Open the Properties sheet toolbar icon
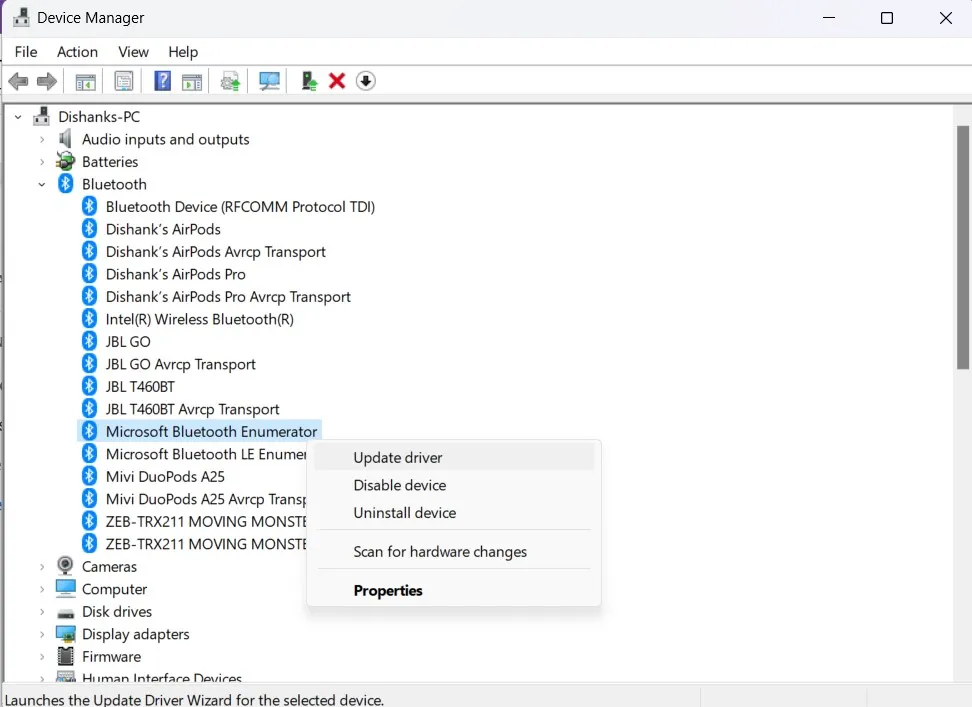Image resolution: width=972 pixels, height=707 pixels. coord(124,81)
